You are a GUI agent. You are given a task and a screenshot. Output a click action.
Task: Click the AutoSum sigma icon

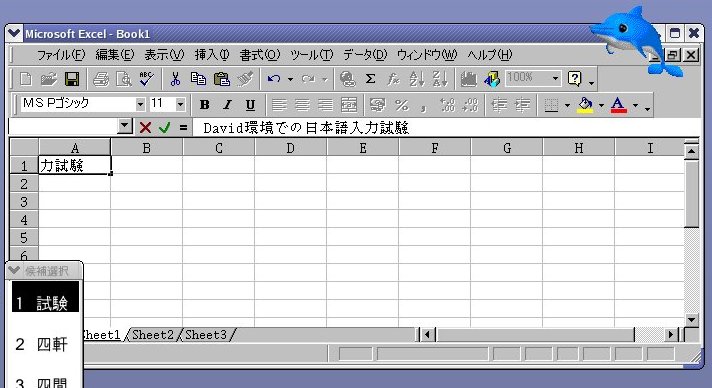click(x=371, y=79)
